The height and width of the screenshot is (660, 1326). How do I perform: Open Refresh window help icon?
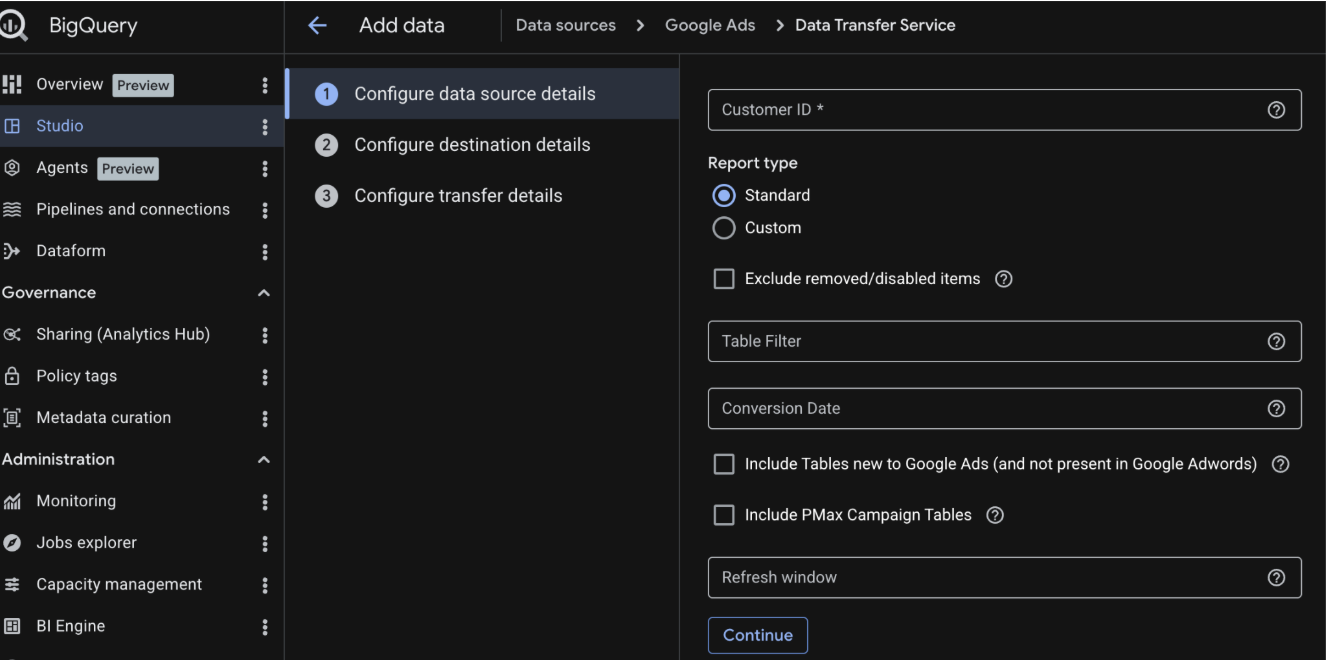(x=1276, y=577)
